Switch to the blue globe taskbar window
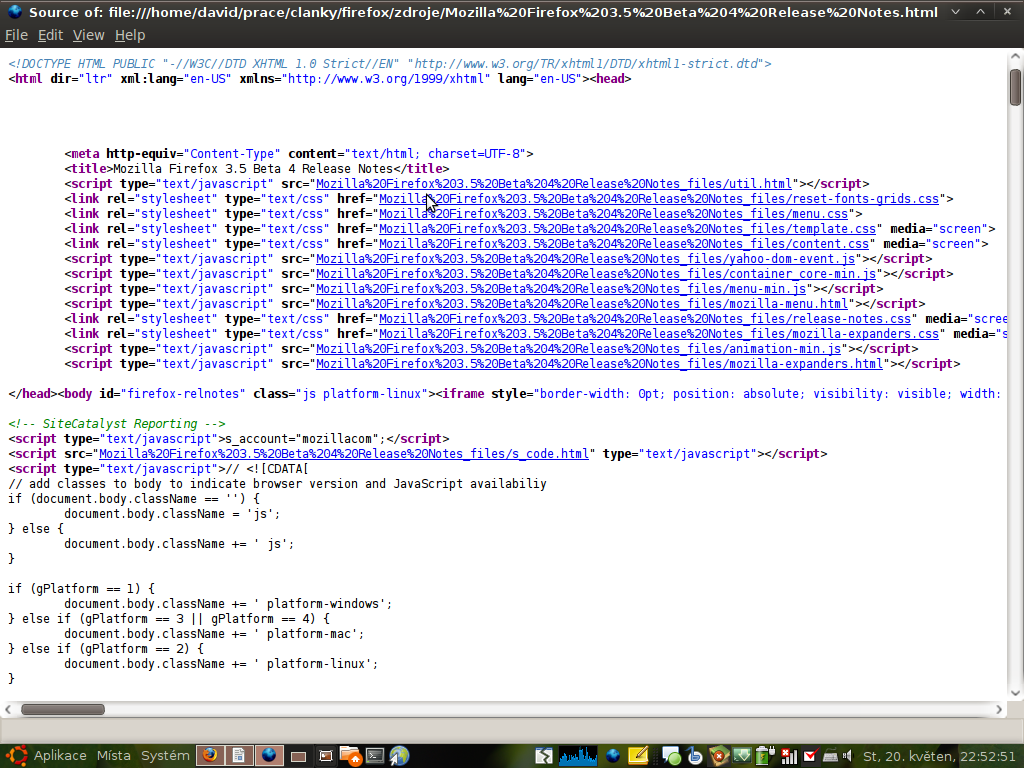The height and width of the screenshot is (768, 1024). coord(268,756)
